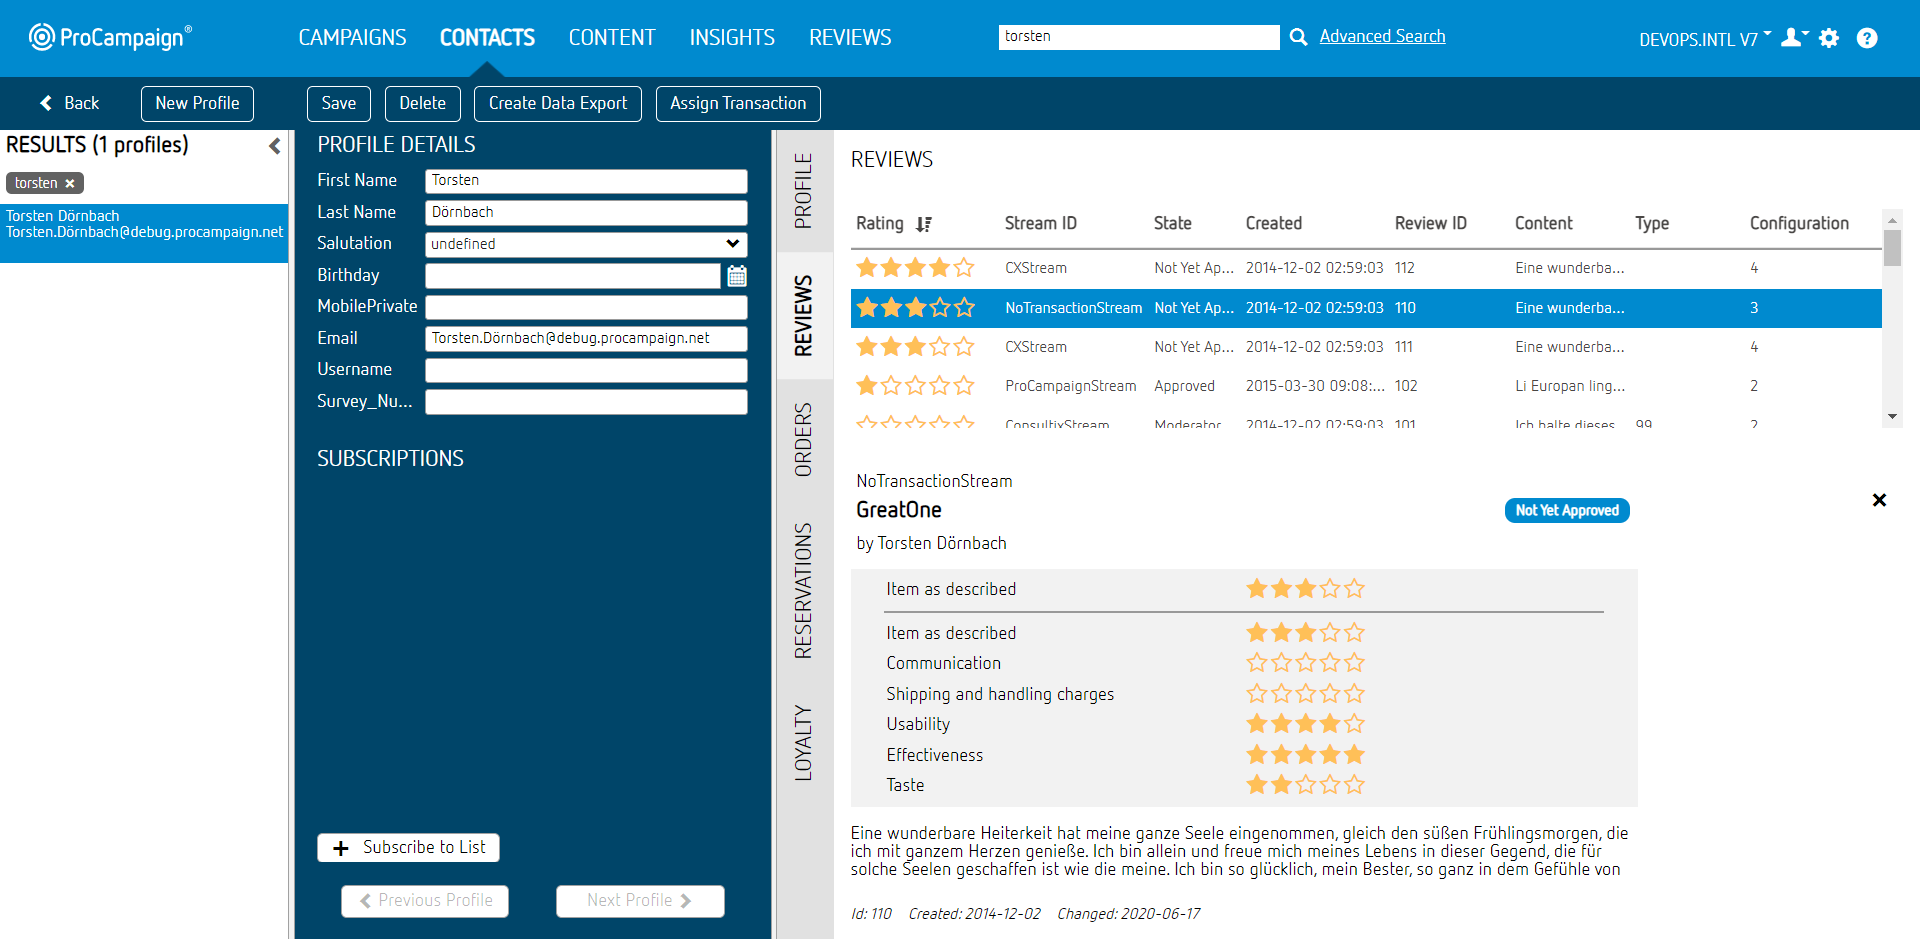The width and height of the screenshot is (1920, 939).
Task: Collapse the results panel arrow
Action: point(274,146)
